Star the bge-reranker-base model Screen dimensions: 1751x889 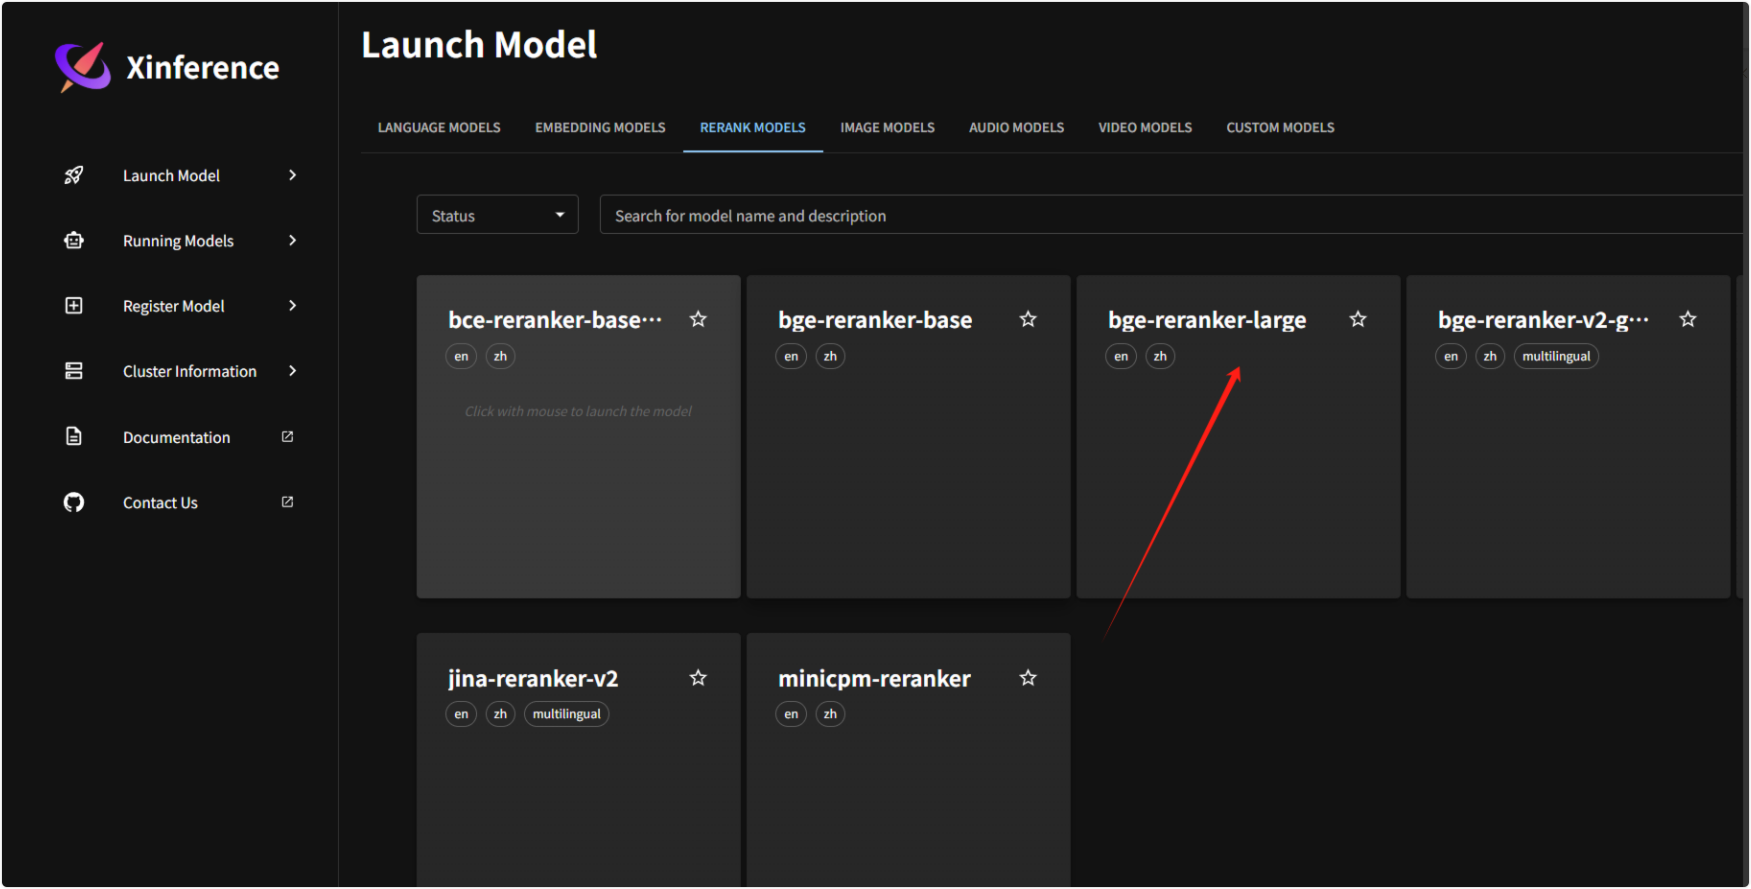tap(1028, 319)
